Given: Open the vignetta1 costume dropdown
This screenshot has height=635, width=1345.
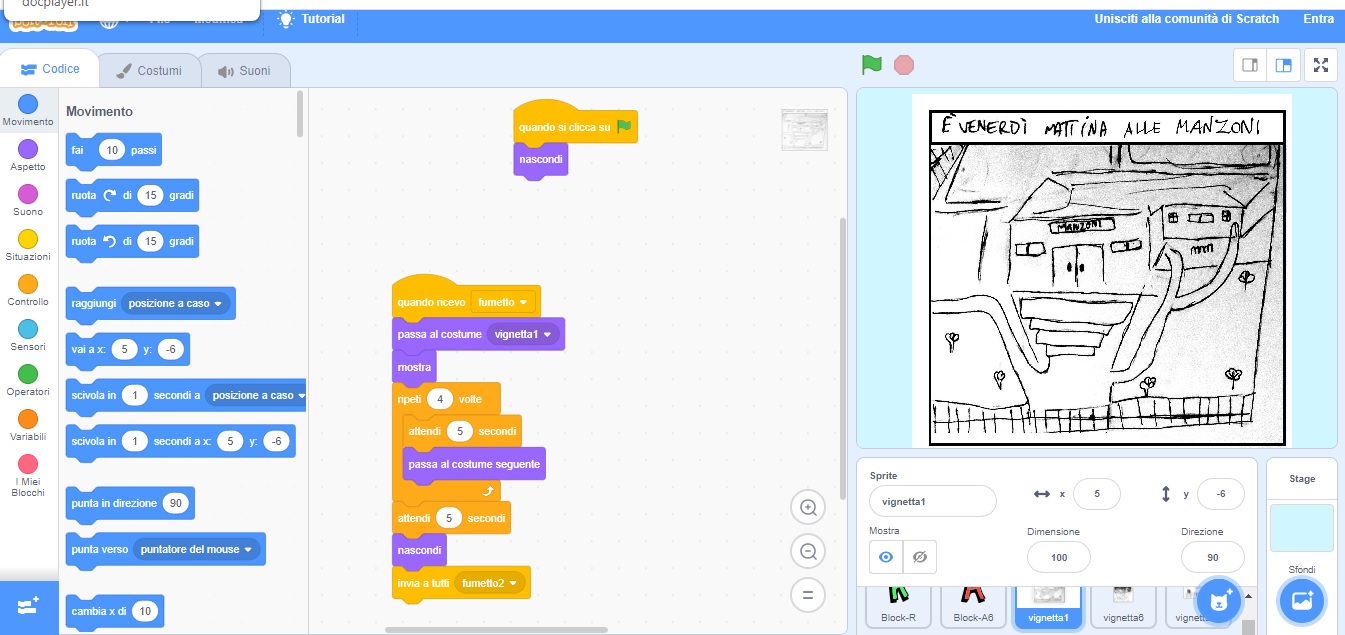Looking at the screenshot, I should point(522,334).
